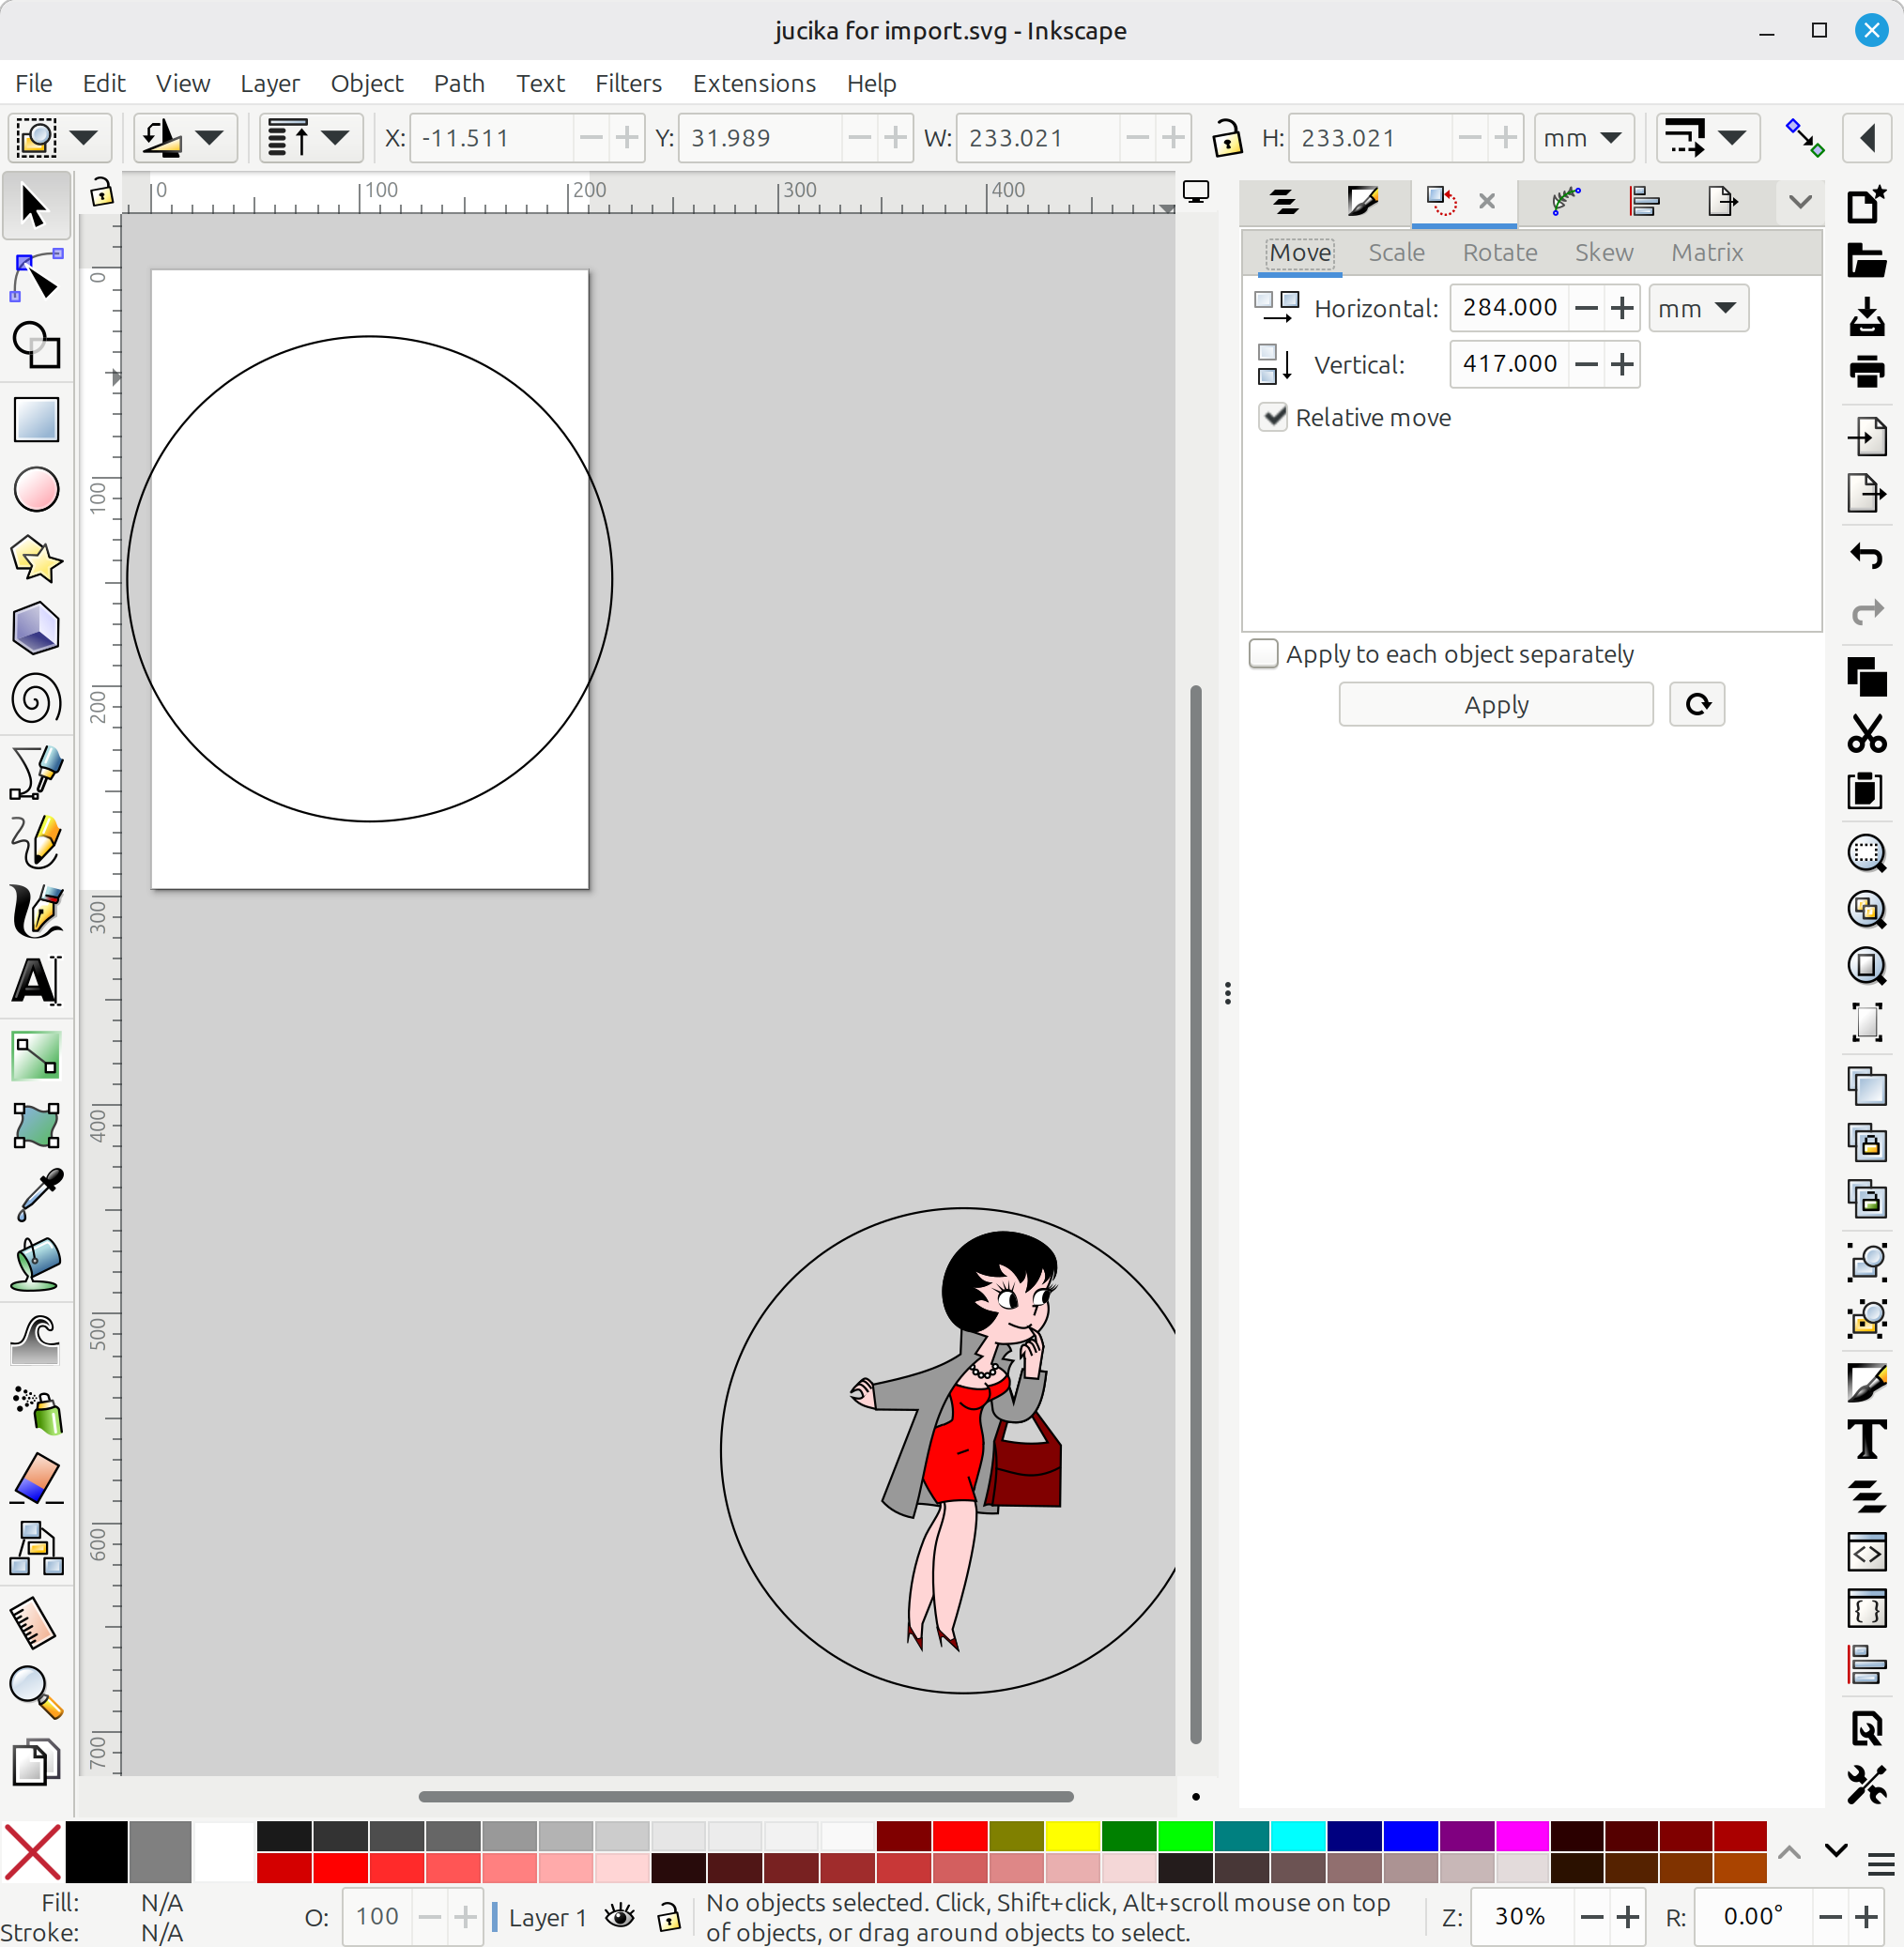Select the Eraser tool
This screenshot has height=1947, width=1904.
(36, 1478)
